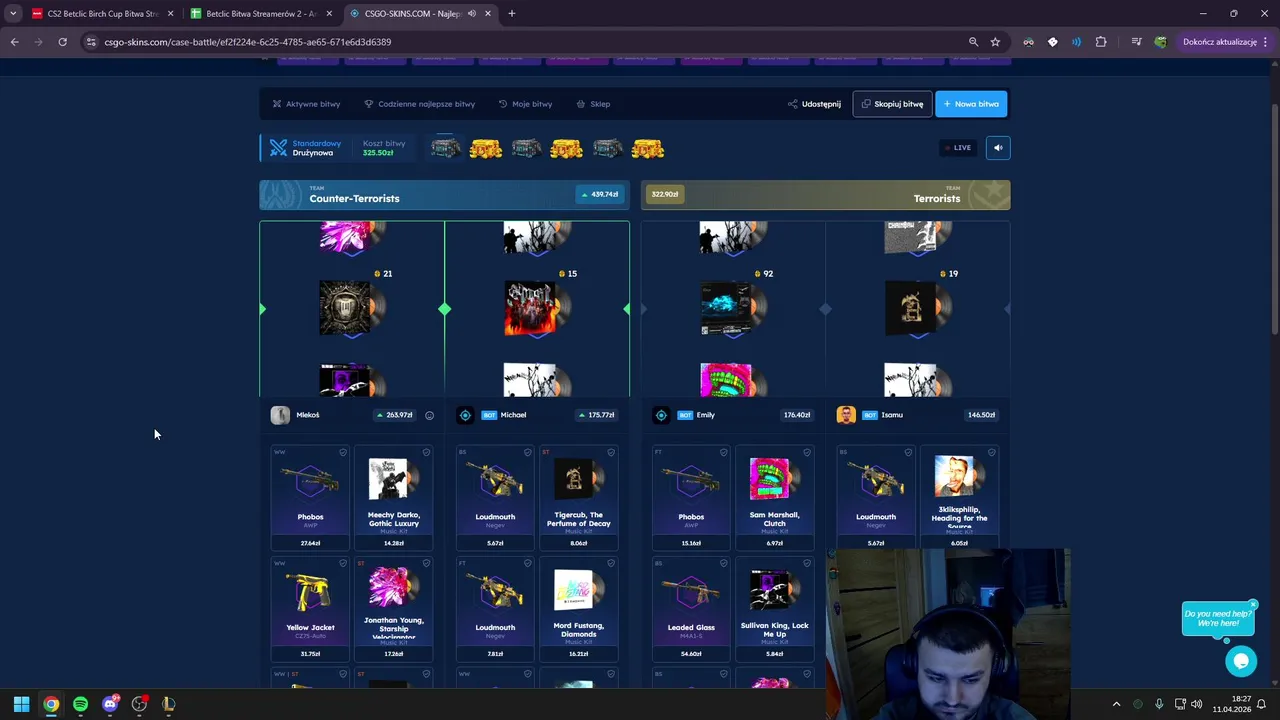Switch to Betclic Bitwa Streamerów 2 tab
This screenshot has width=1280, height=720.
[x=260, y=14]
